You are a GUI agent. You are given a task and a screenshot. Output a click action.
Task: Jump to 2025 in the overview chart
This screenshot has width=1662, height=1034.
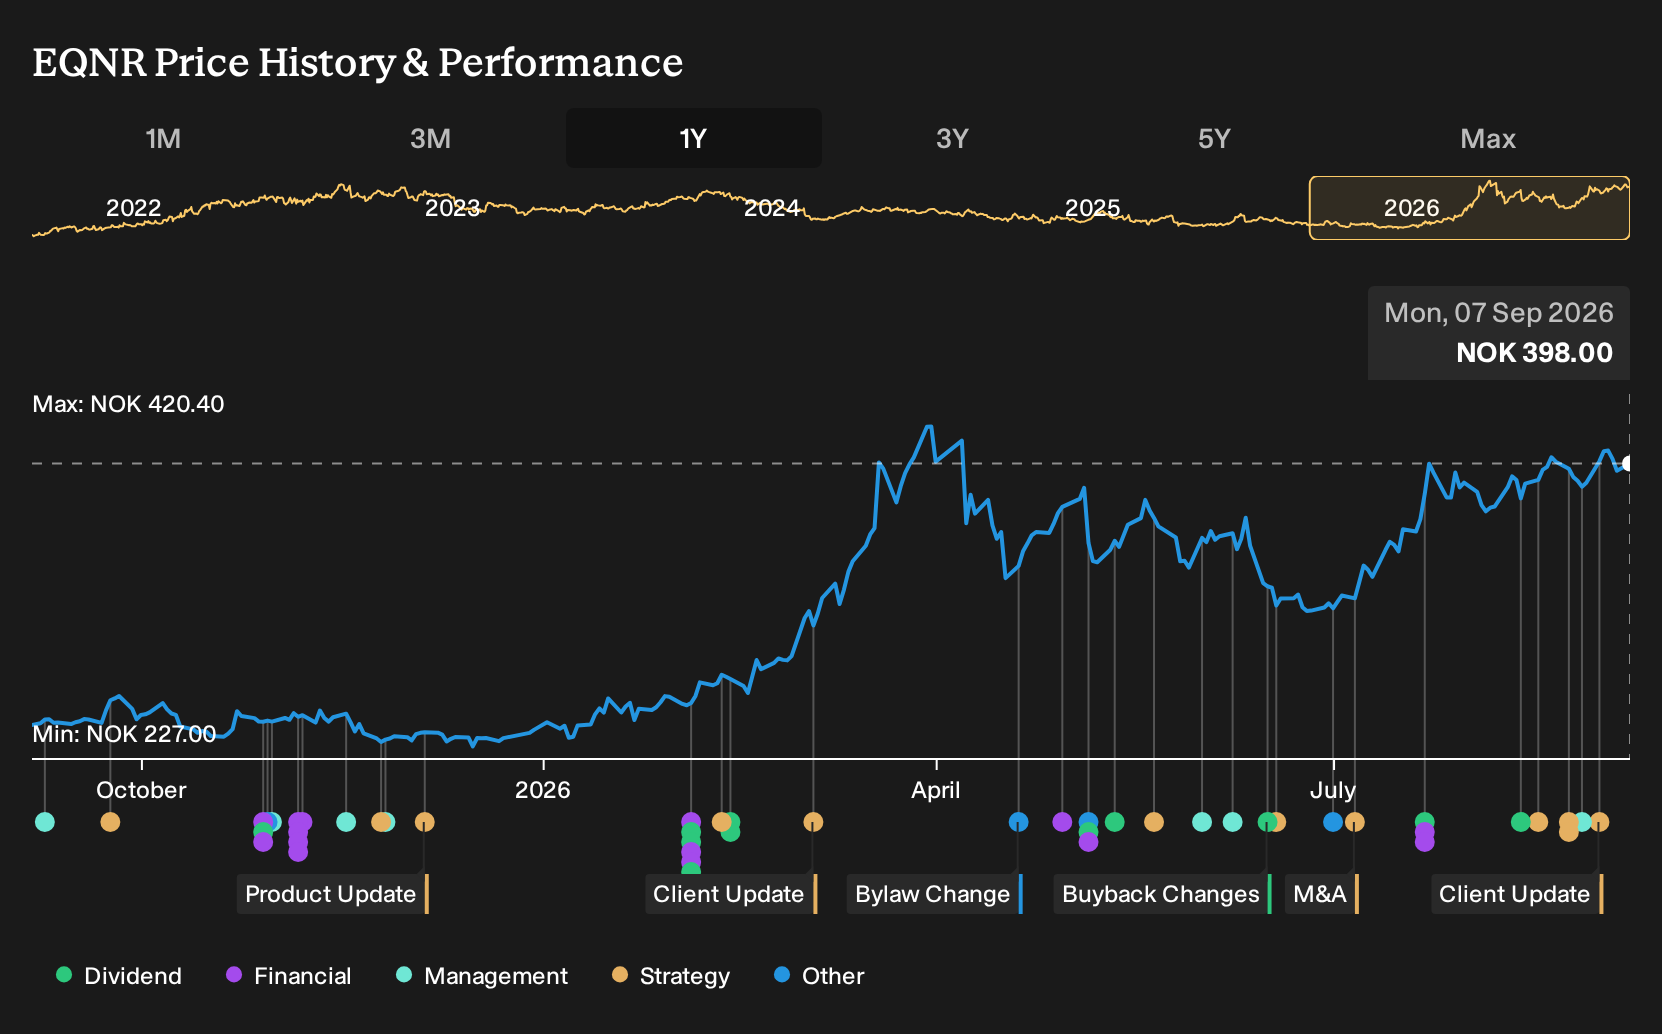click(1092, 208)
